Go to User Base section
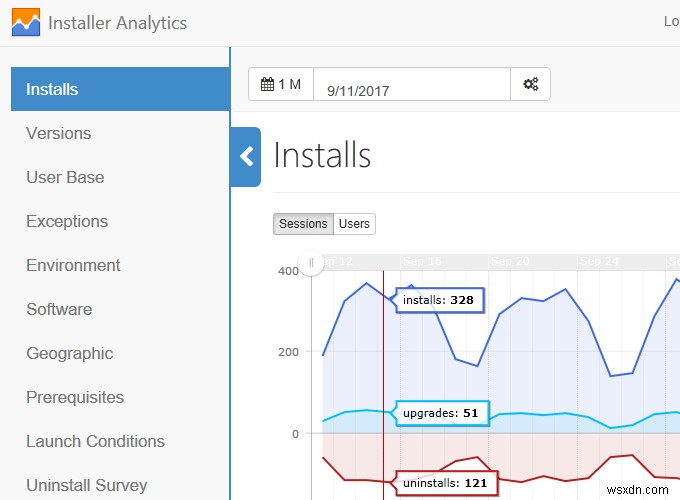 65,177
